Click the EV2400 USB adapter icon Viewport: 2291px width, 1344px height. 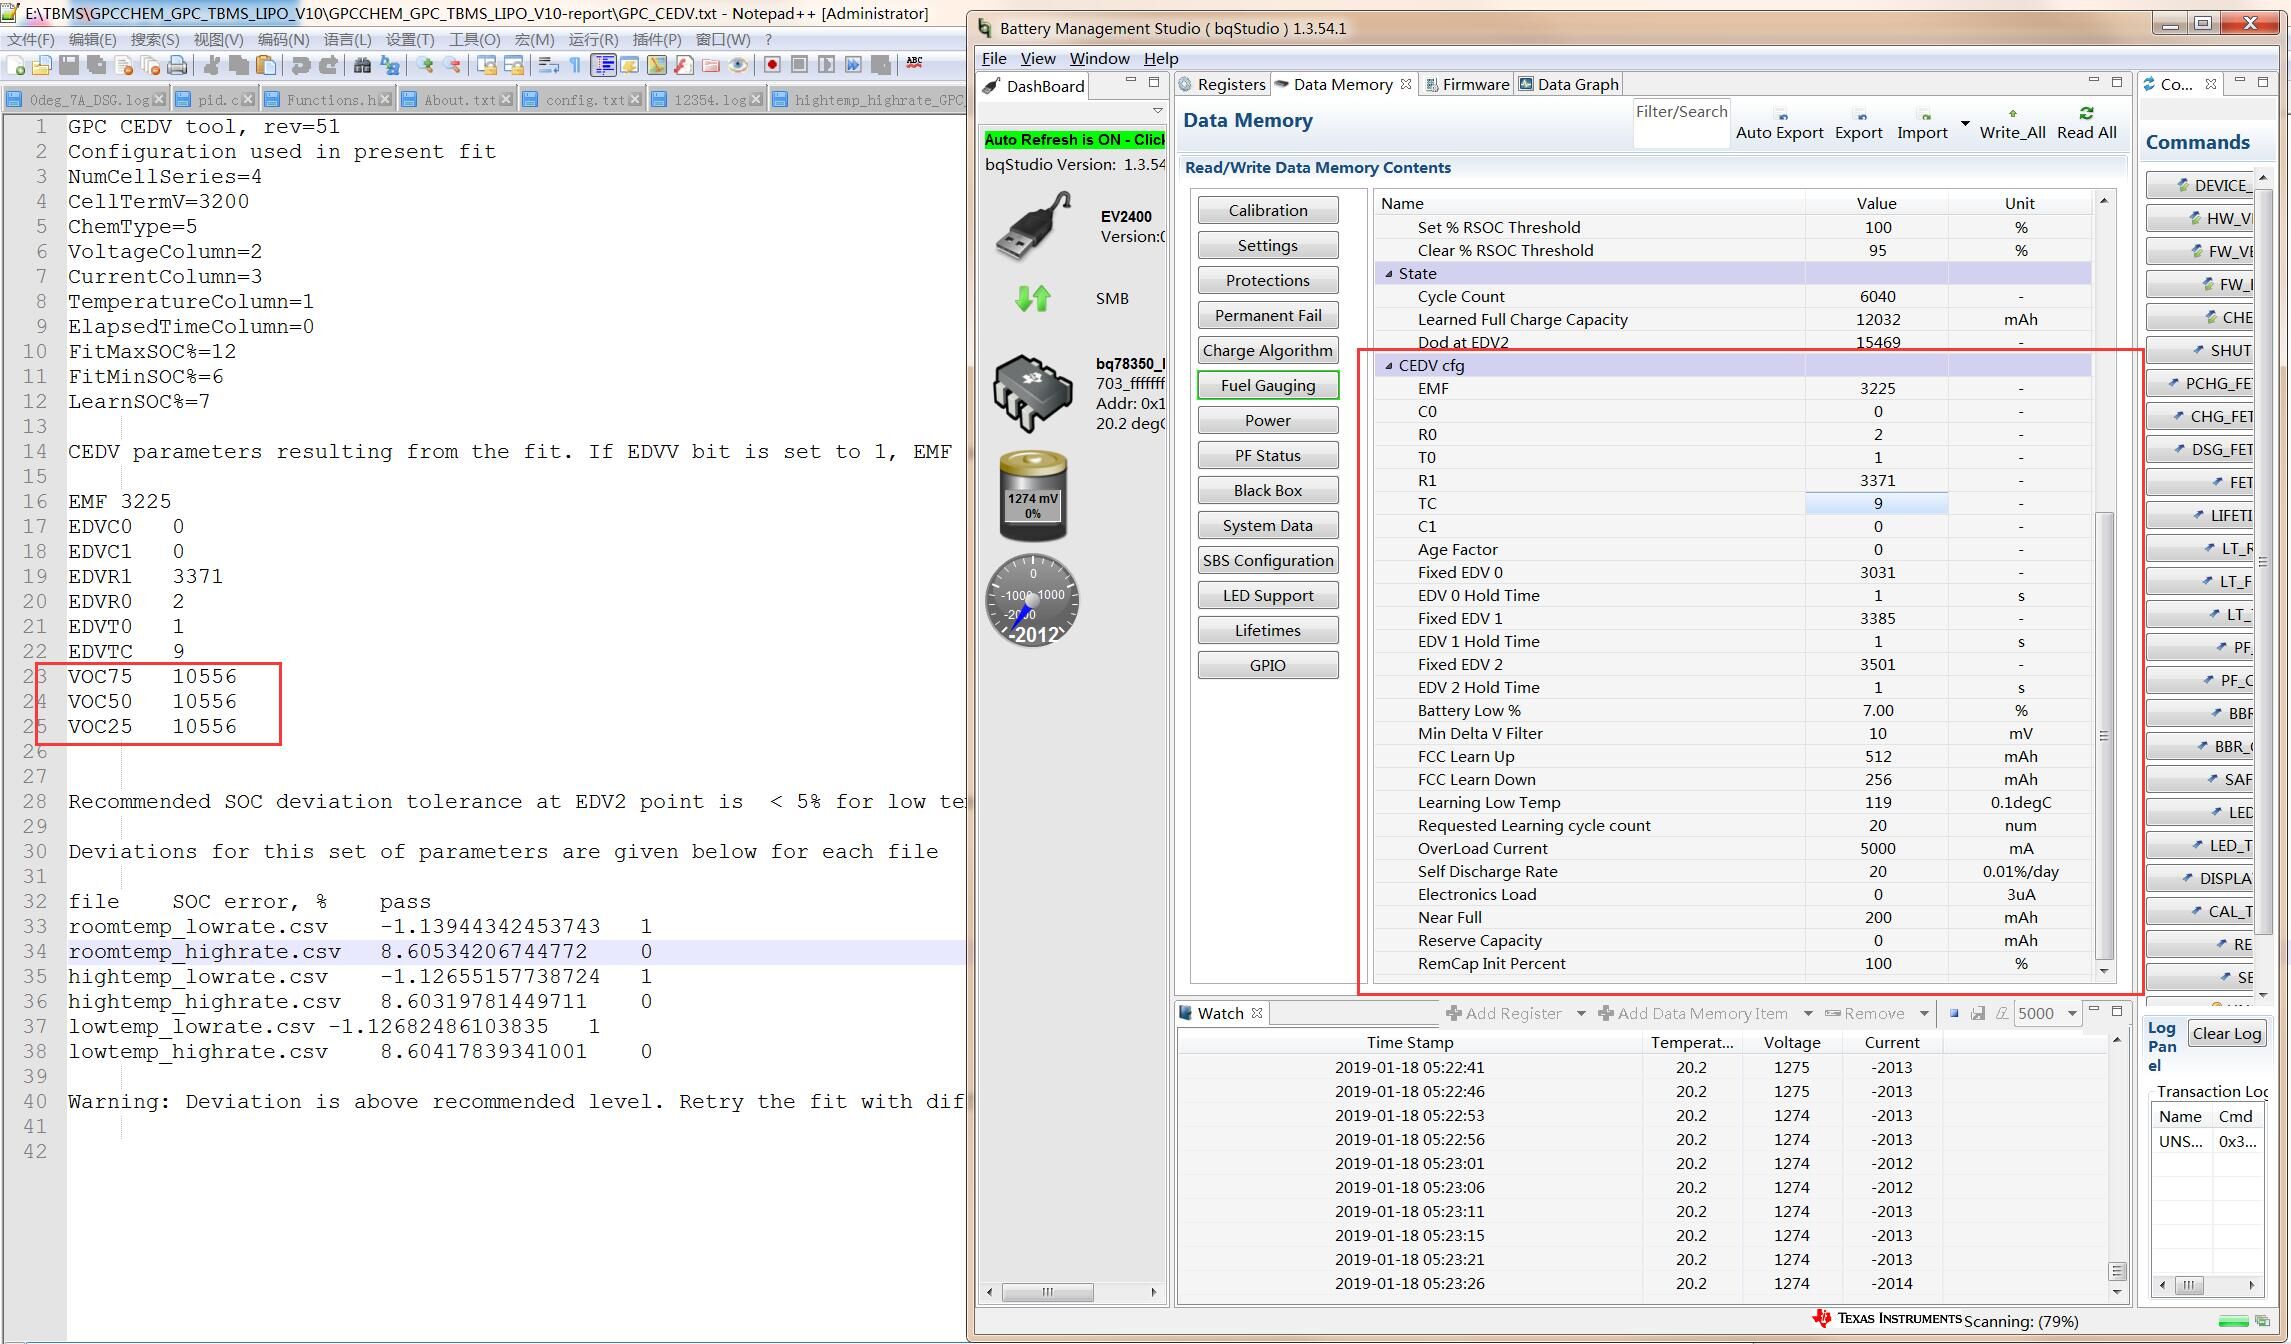1033,226
